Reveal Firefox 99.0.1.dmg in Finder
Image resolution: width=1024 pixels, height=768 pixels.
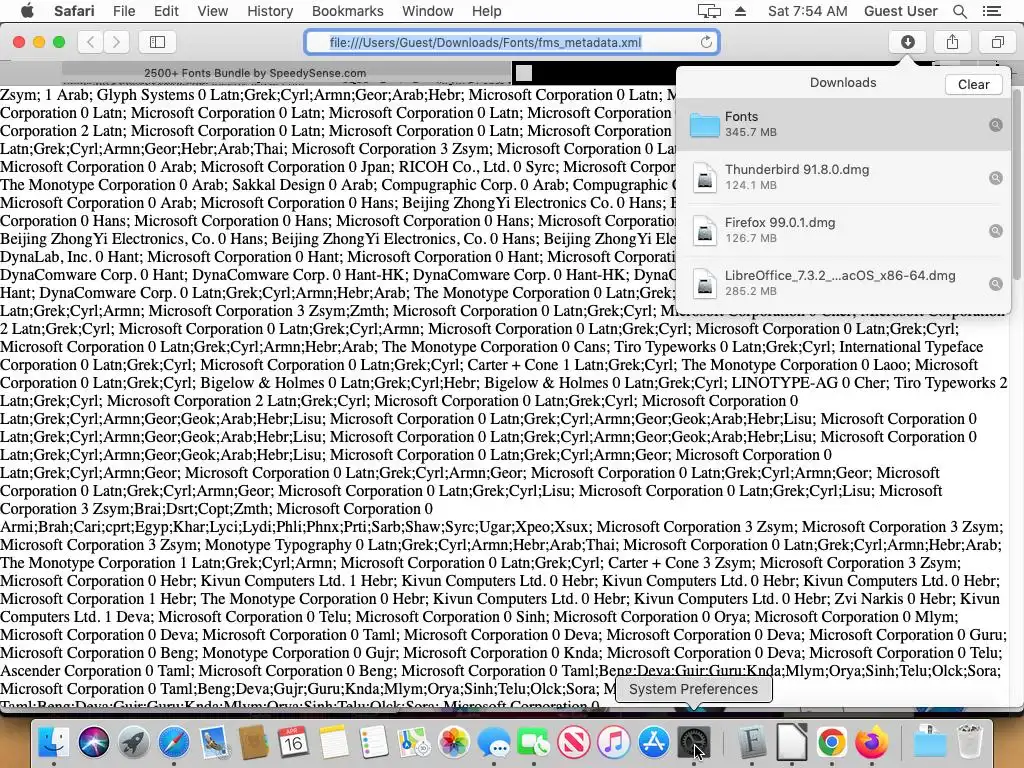coord(995,231)
